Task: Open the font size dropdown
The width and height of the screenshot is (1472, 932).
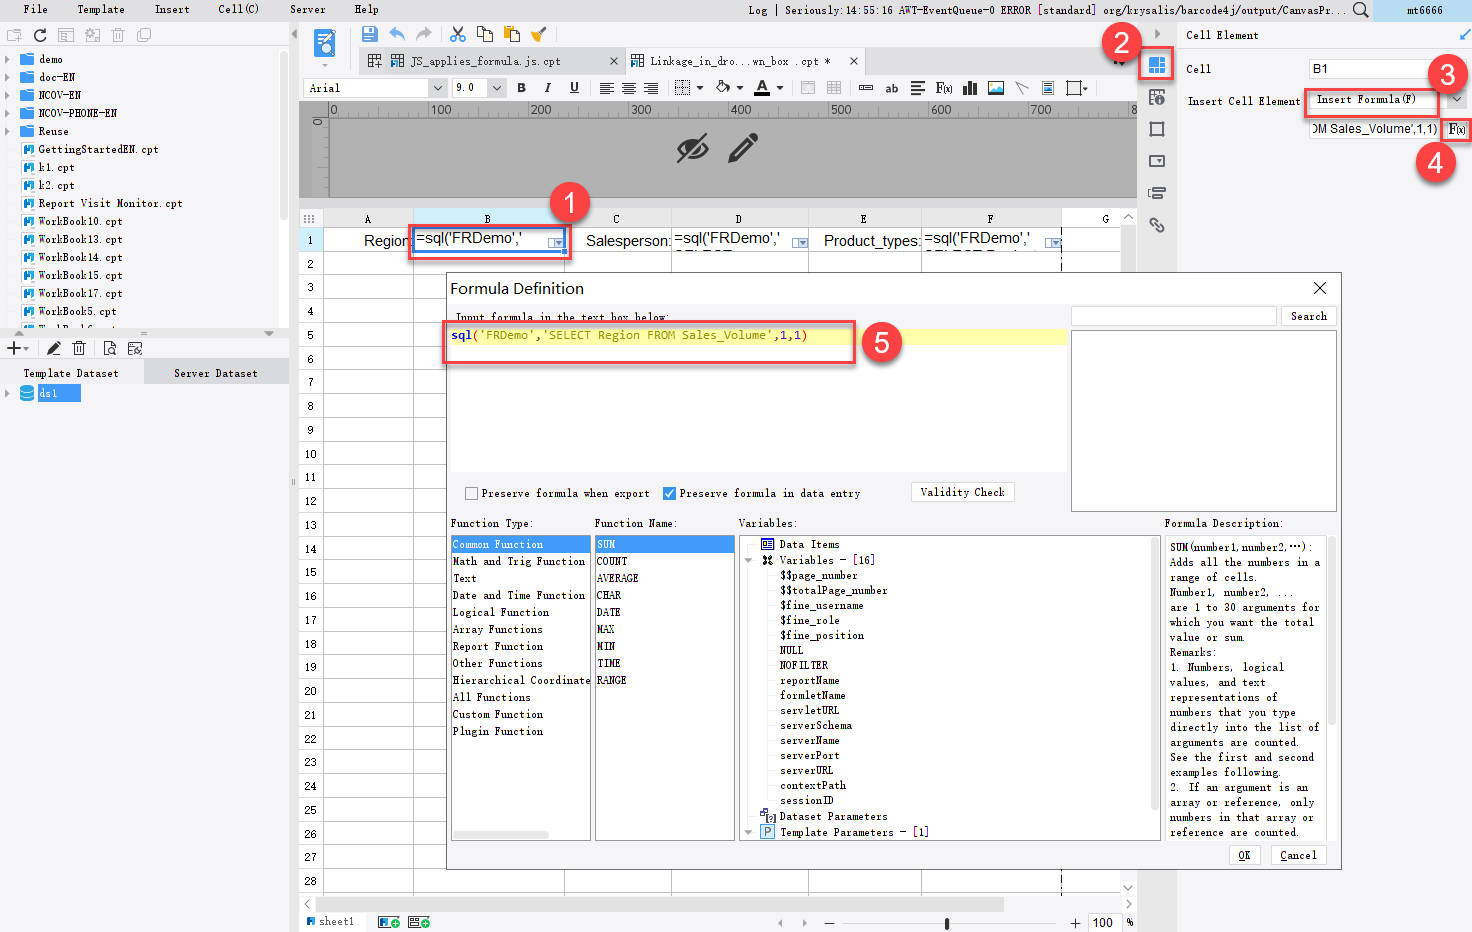Action: click(x=496, y=88)
